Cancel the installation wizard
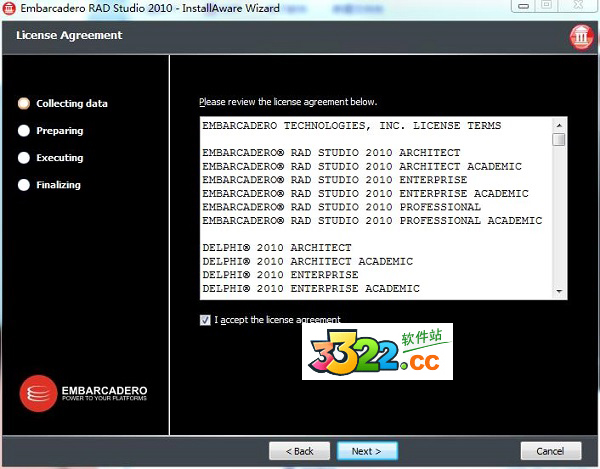The height and width of the screenshot is (469, 600). (550, 451)
